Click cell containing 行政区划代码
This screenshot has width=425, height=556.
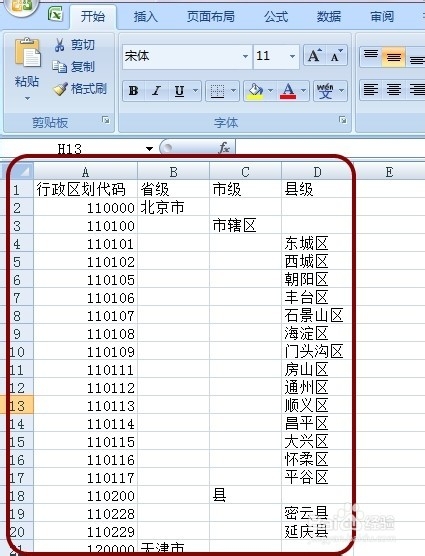[85, 190]
